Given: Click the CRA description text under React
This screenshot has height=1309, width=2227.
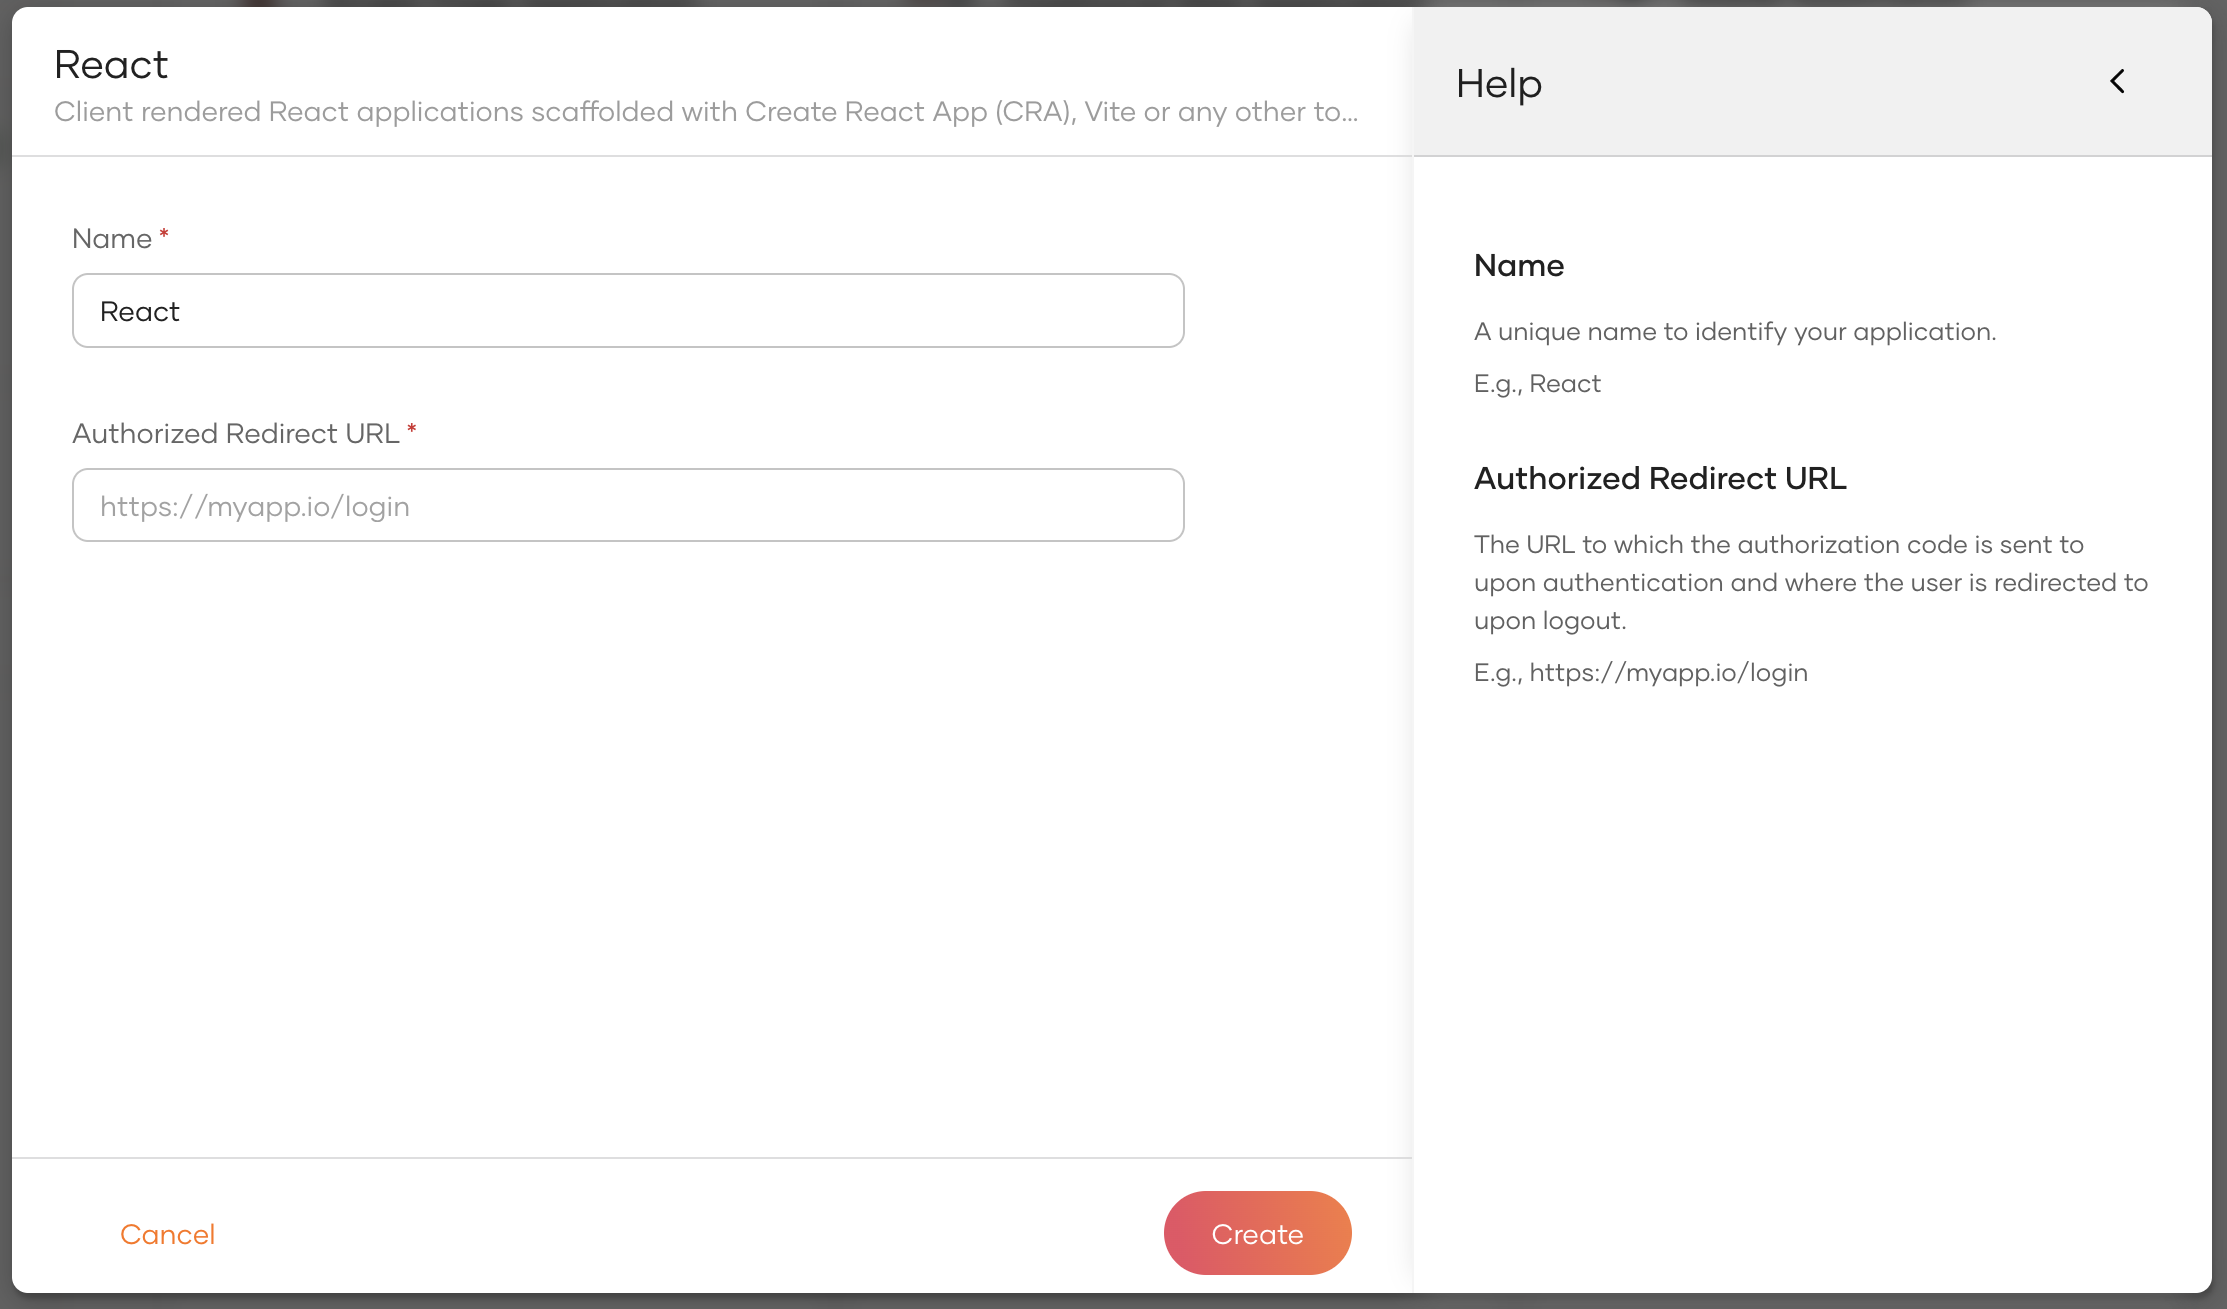Looking at the screenshot, I should (705, 111).
